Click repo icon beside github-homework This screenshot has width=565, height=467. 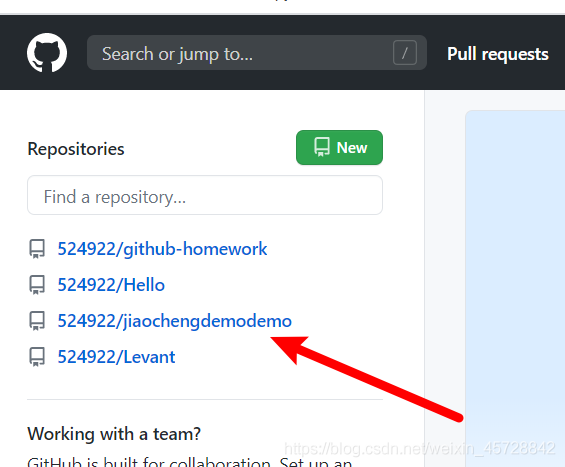[x=37, y=249]
